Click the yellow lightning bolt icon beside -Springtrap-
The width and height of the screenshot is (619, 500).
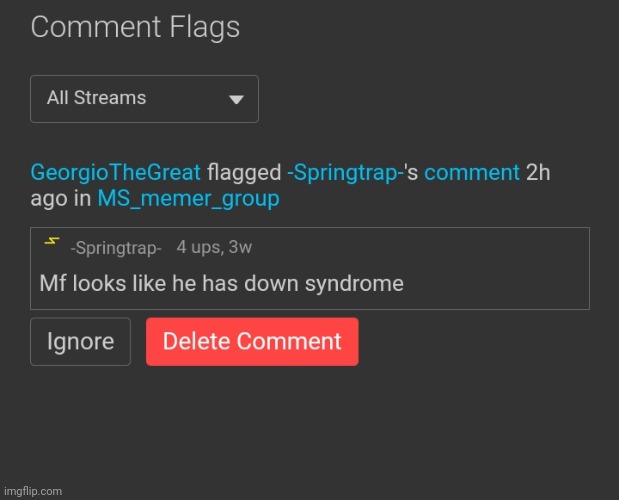[52, 241]
